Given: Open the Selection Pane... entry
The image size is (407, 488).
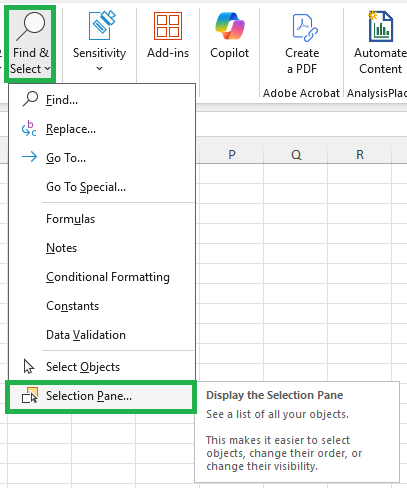Looking at the screenshot, I should click(101, 396).
